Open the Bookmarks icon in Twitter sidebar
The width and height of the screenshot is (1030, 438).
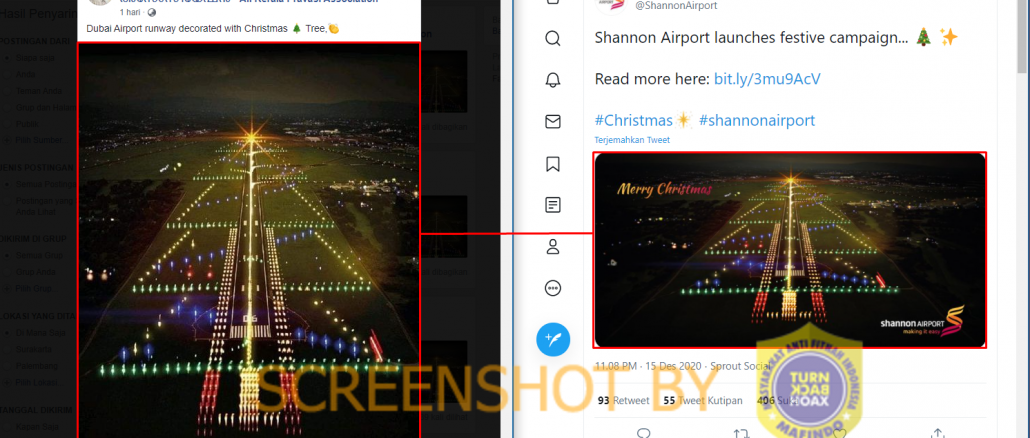point(552,164)
